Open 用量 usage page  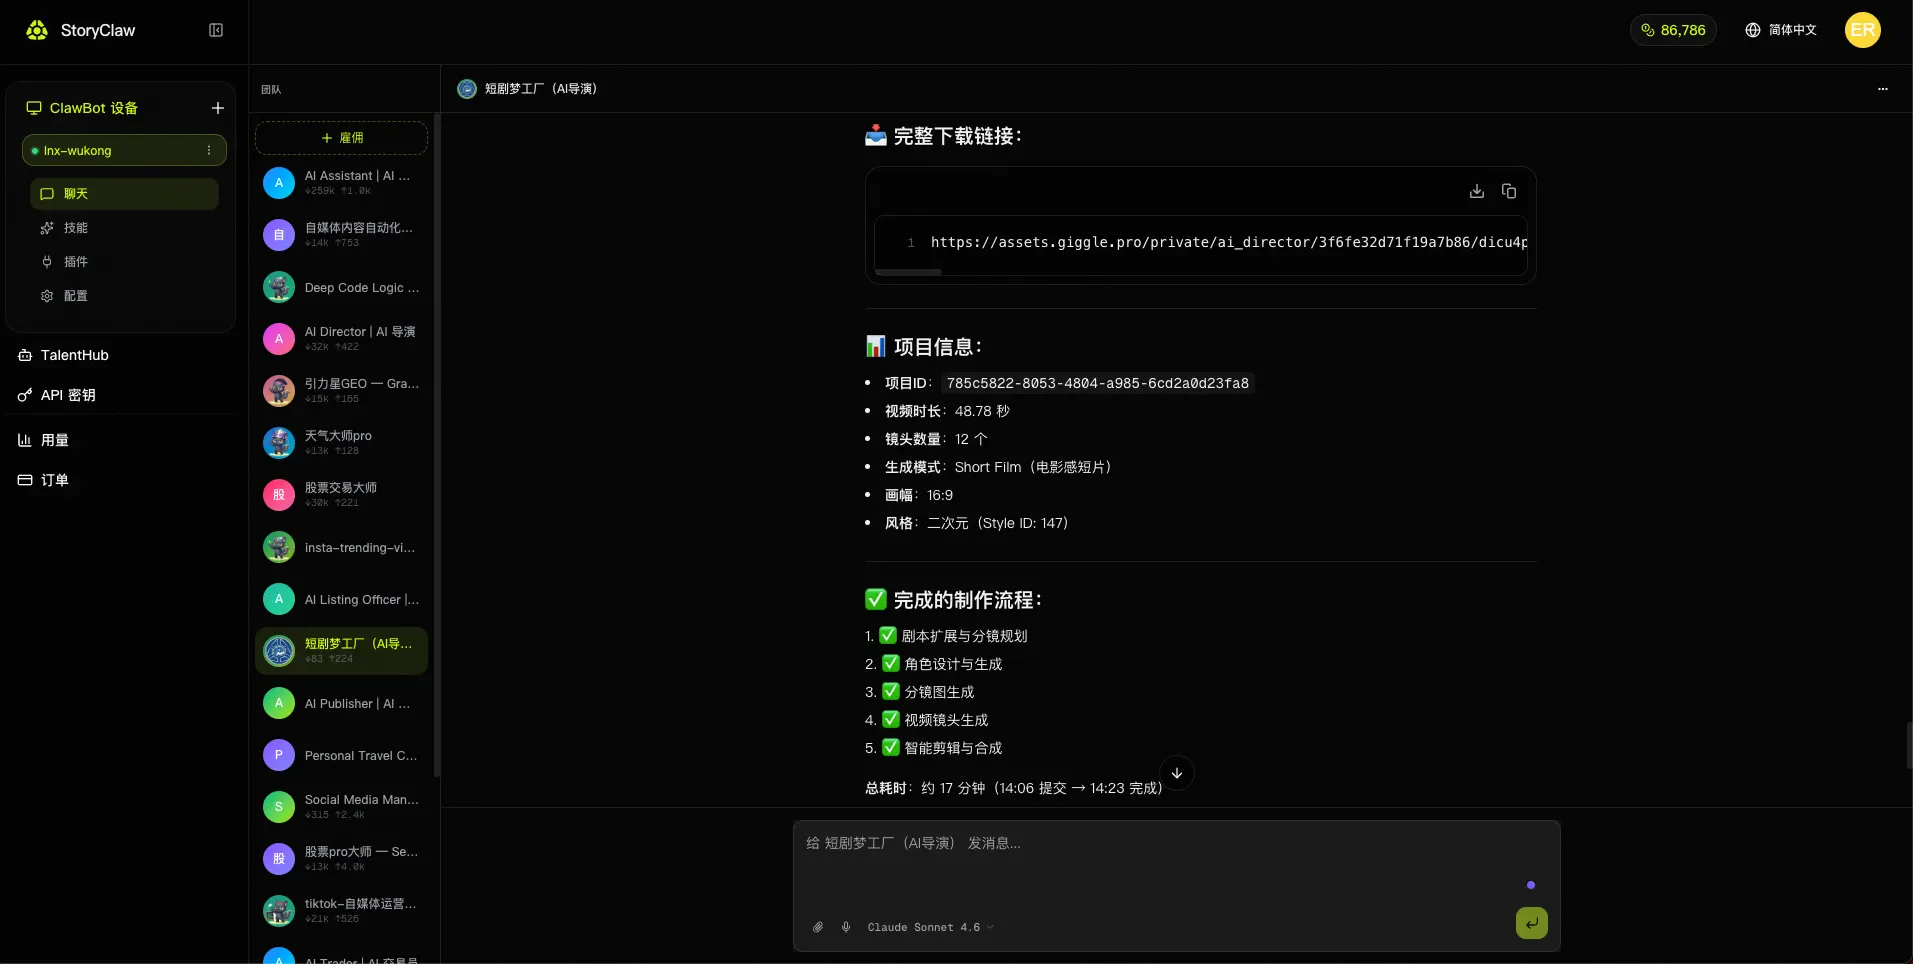pyautogui.click(x=43, y=440)
